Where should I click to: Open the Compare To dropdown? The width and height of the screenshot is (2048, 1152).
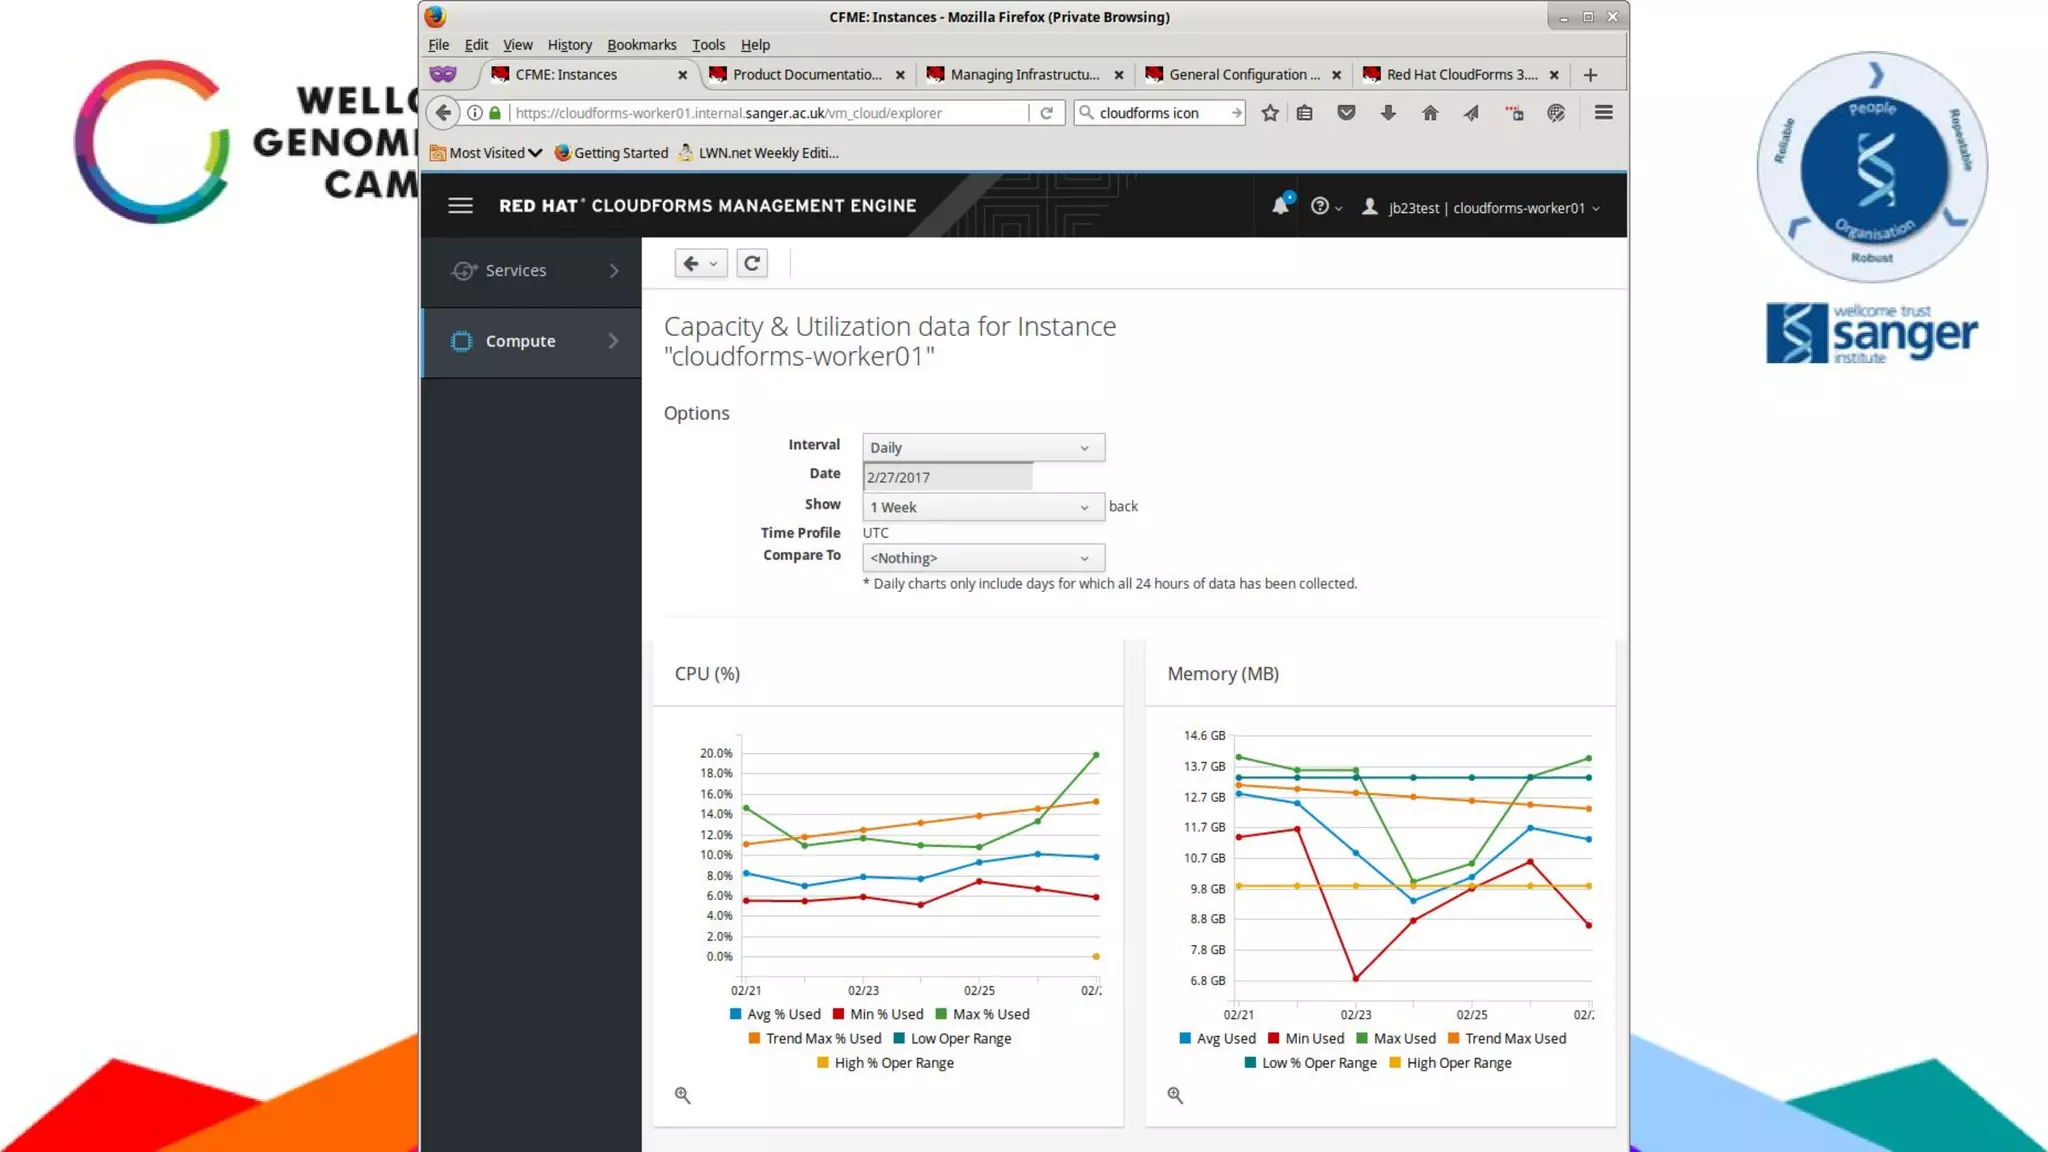pyautogui.click(x=982, y=558)
